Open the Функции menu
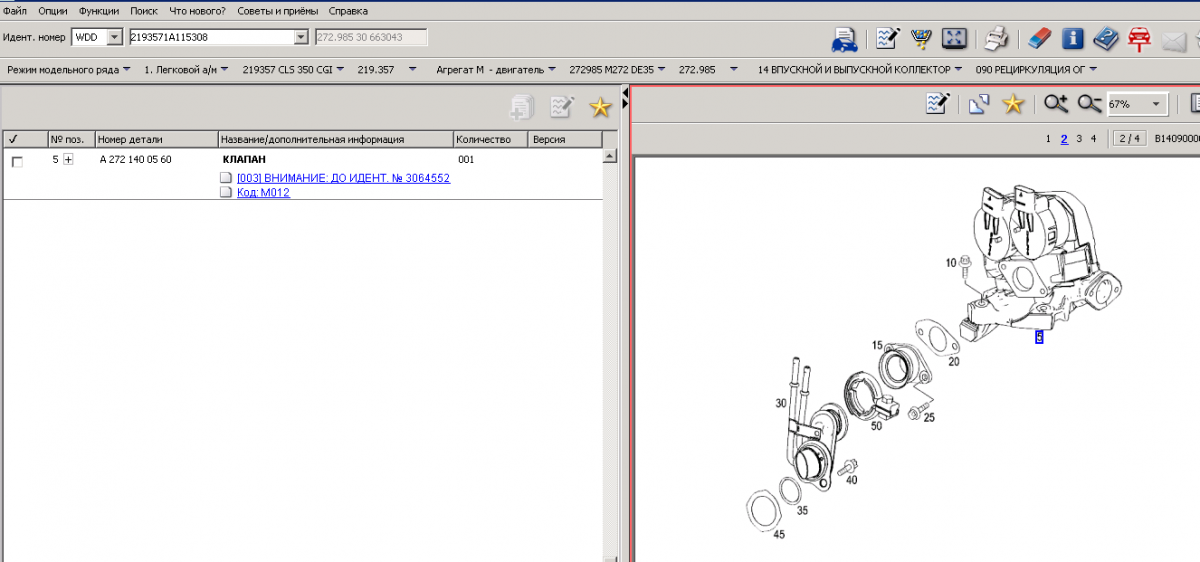 pos(101,11)
